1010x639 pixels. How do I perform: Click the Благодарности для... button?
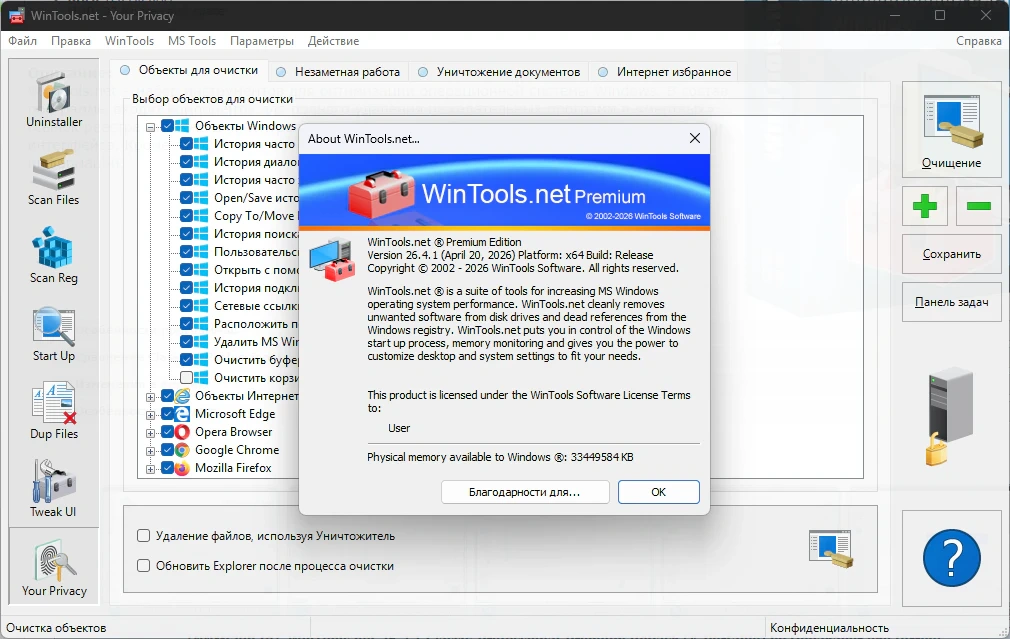pyautogui.click(x=525, y=492)
